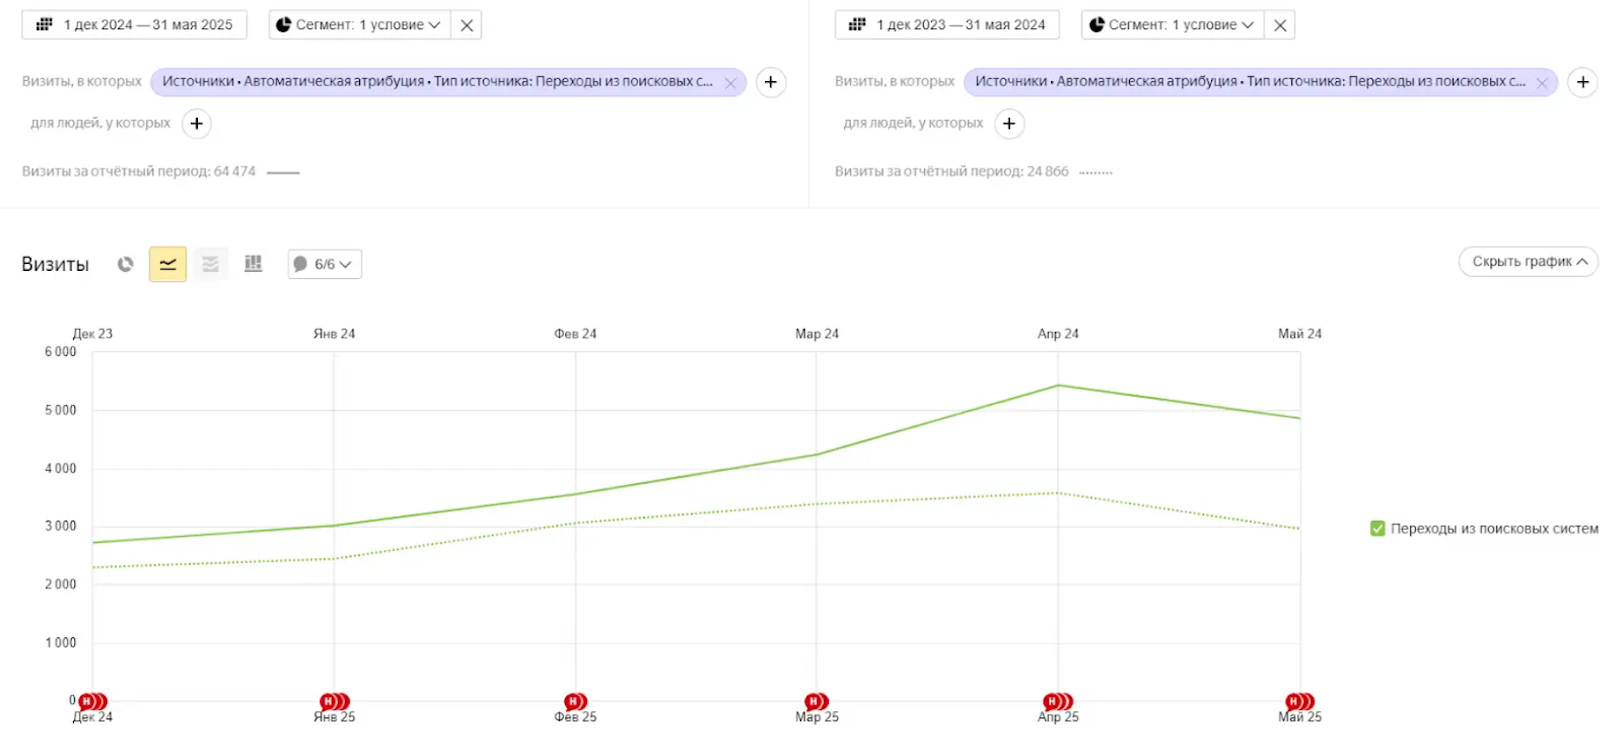Add visit condition in left segment
This screenshot has height=748, width=1600.
pyautogui.click(x=770, y=82)
